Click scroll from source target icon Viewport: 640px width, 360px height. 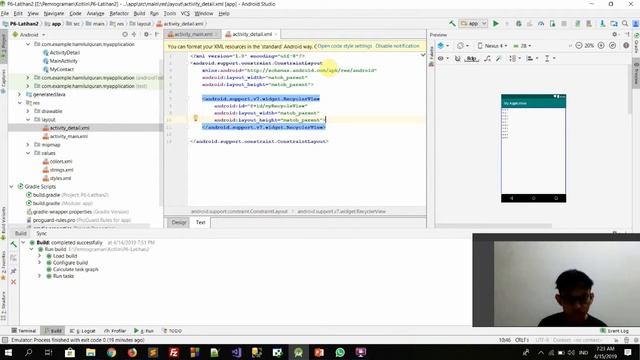pyautogui.click(x=125, y=35)
